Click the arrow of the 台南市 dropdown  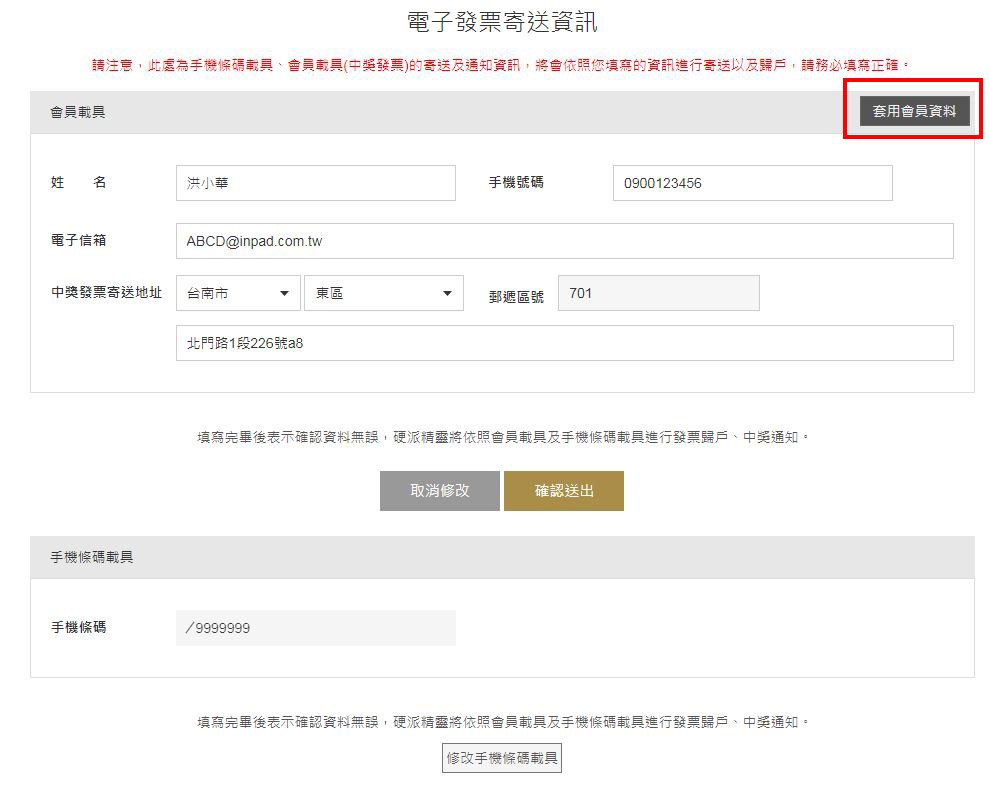pos(284,293)
